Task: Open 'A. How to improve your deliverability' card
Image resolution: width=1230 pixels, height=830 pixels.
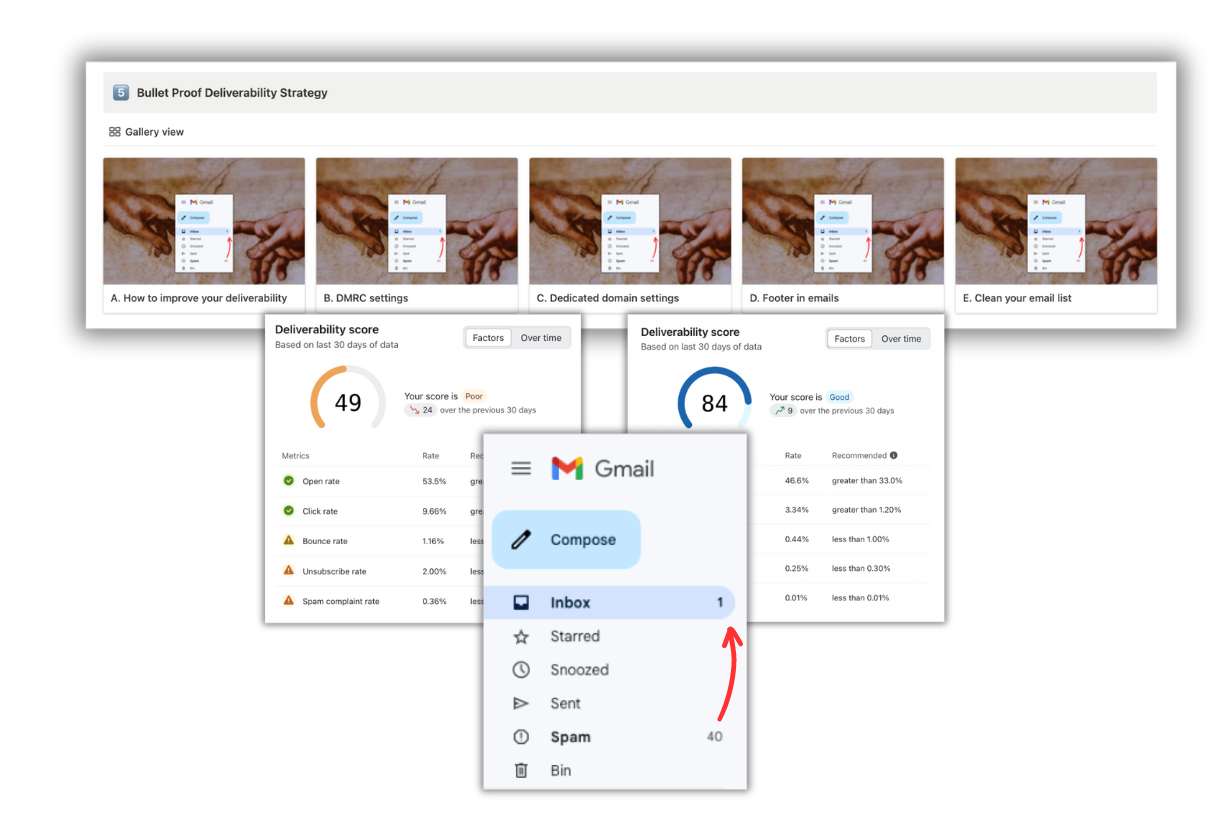Action: [x=204, y=235]
